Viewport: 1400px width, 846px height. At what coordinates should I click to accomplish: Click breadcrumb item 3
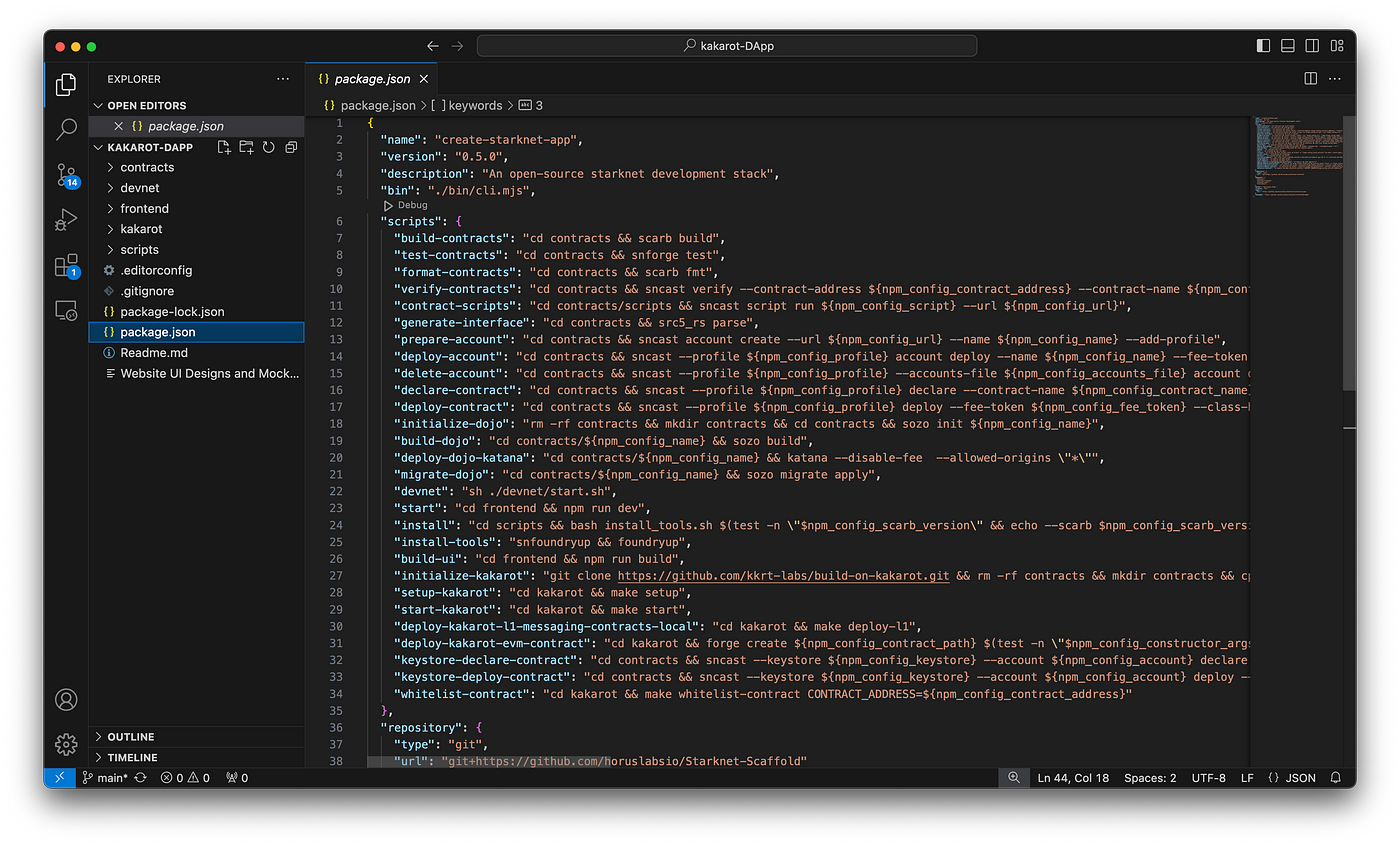tap(531, 105)
